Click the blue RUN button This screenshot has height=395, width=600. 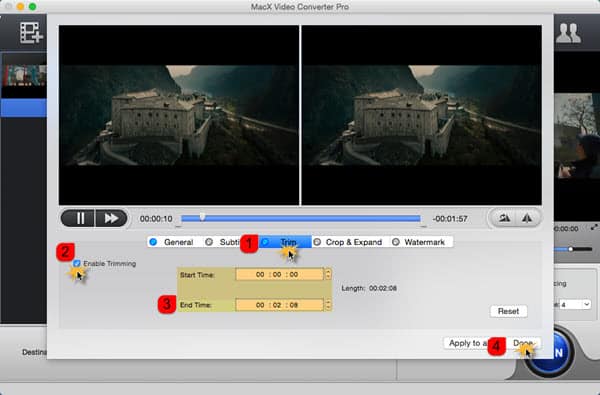coord(549,353)
